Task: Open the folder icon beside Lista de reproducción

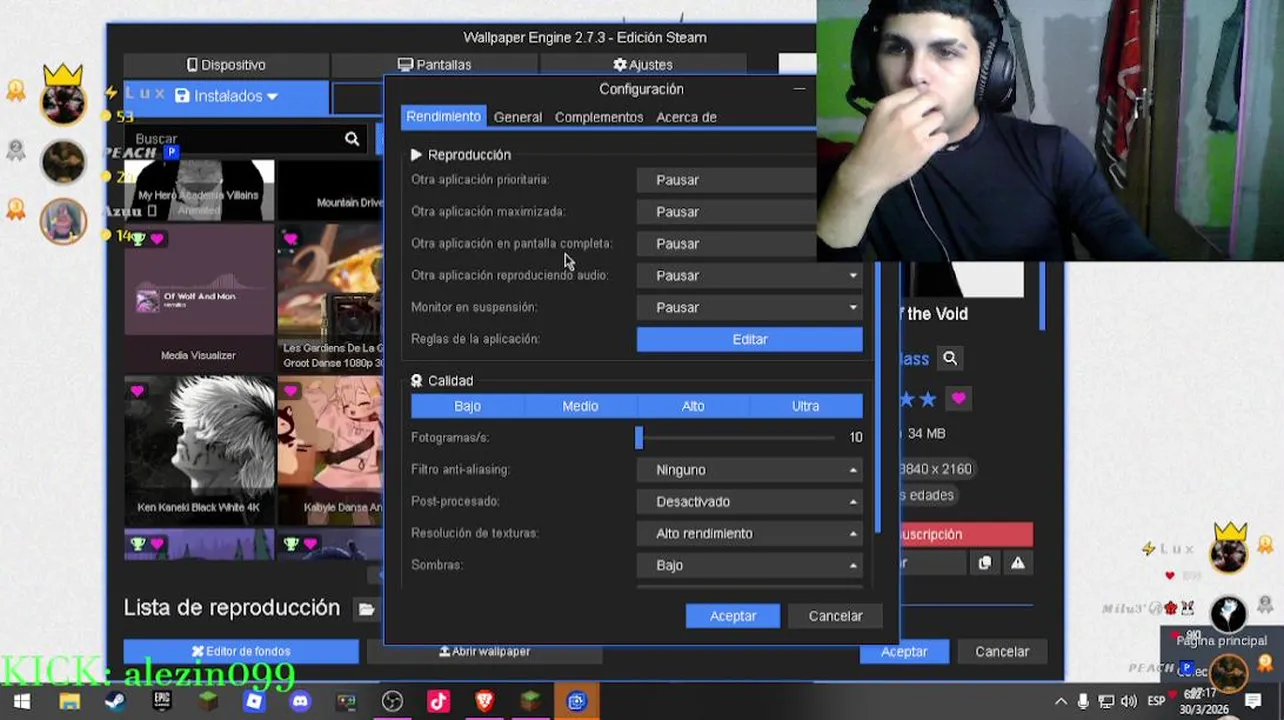Action: (x=367, y=608)
